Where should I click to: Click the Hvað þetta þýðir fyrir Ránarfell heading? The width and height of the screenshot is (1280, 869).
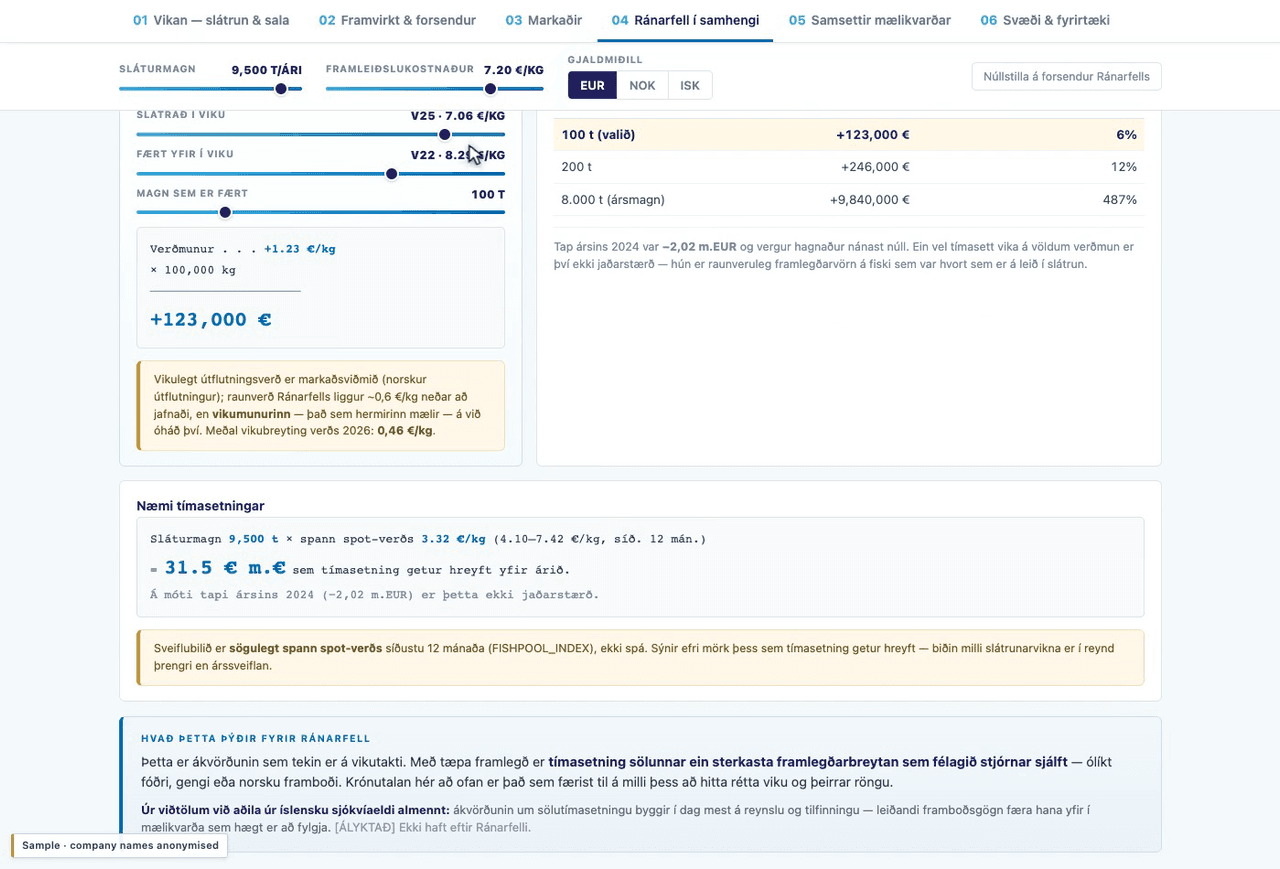[256, 739]
